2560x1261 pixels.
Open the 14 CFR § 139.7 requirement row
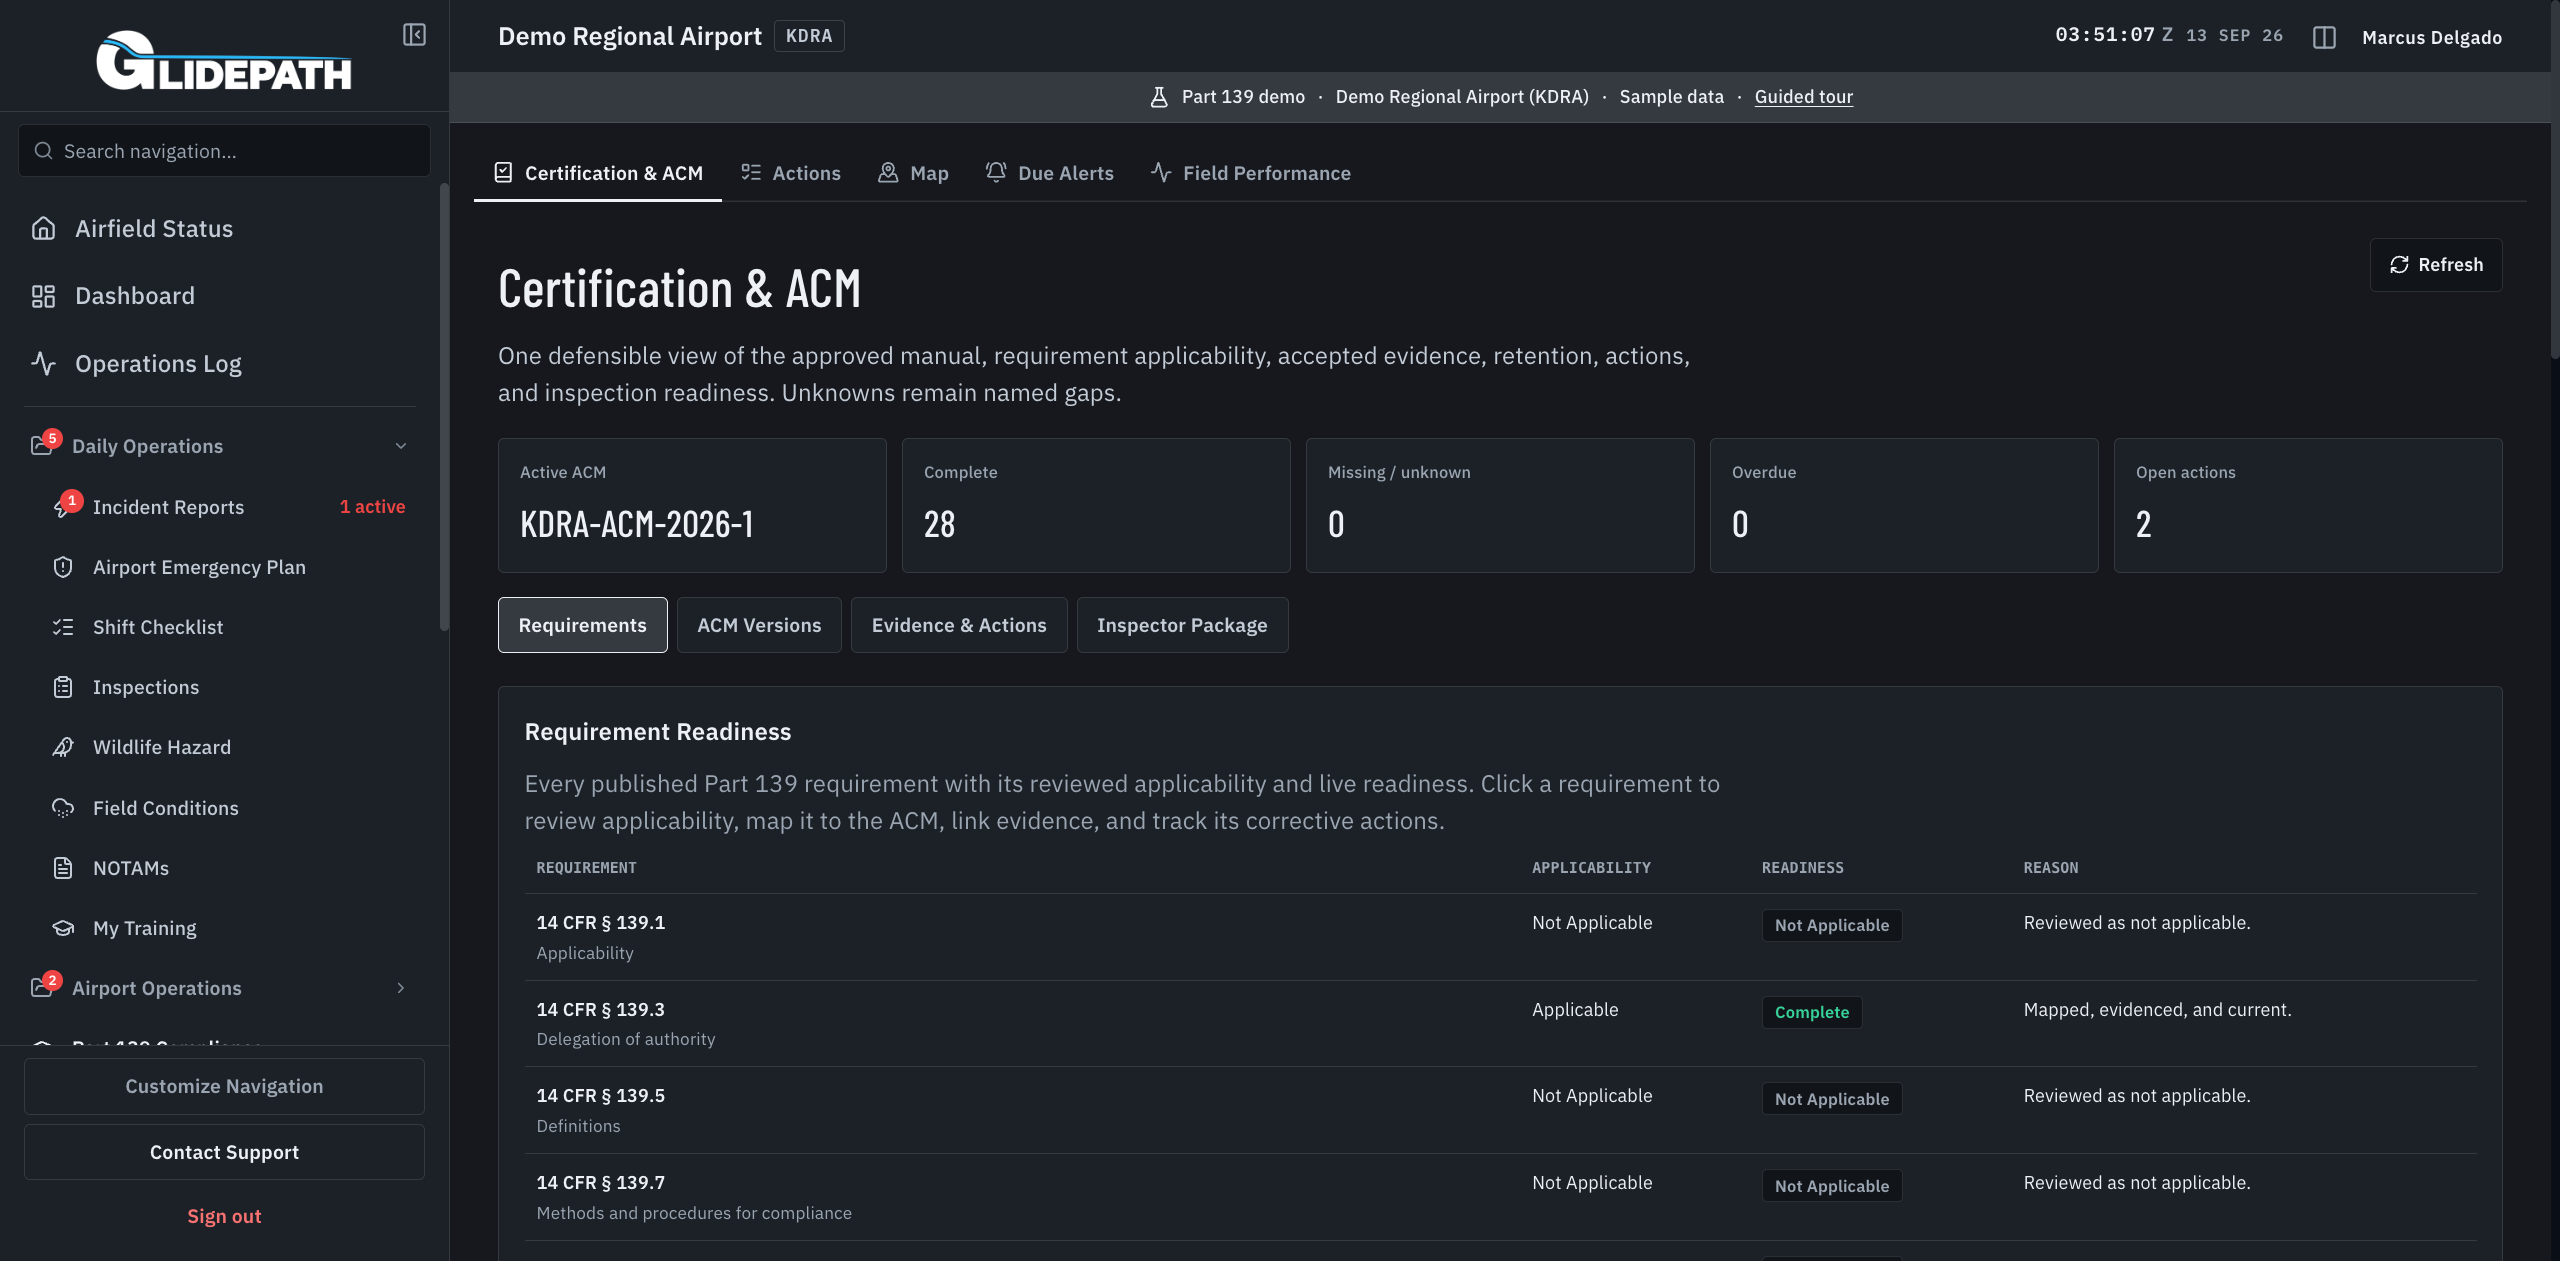tap(1500, 1197)
